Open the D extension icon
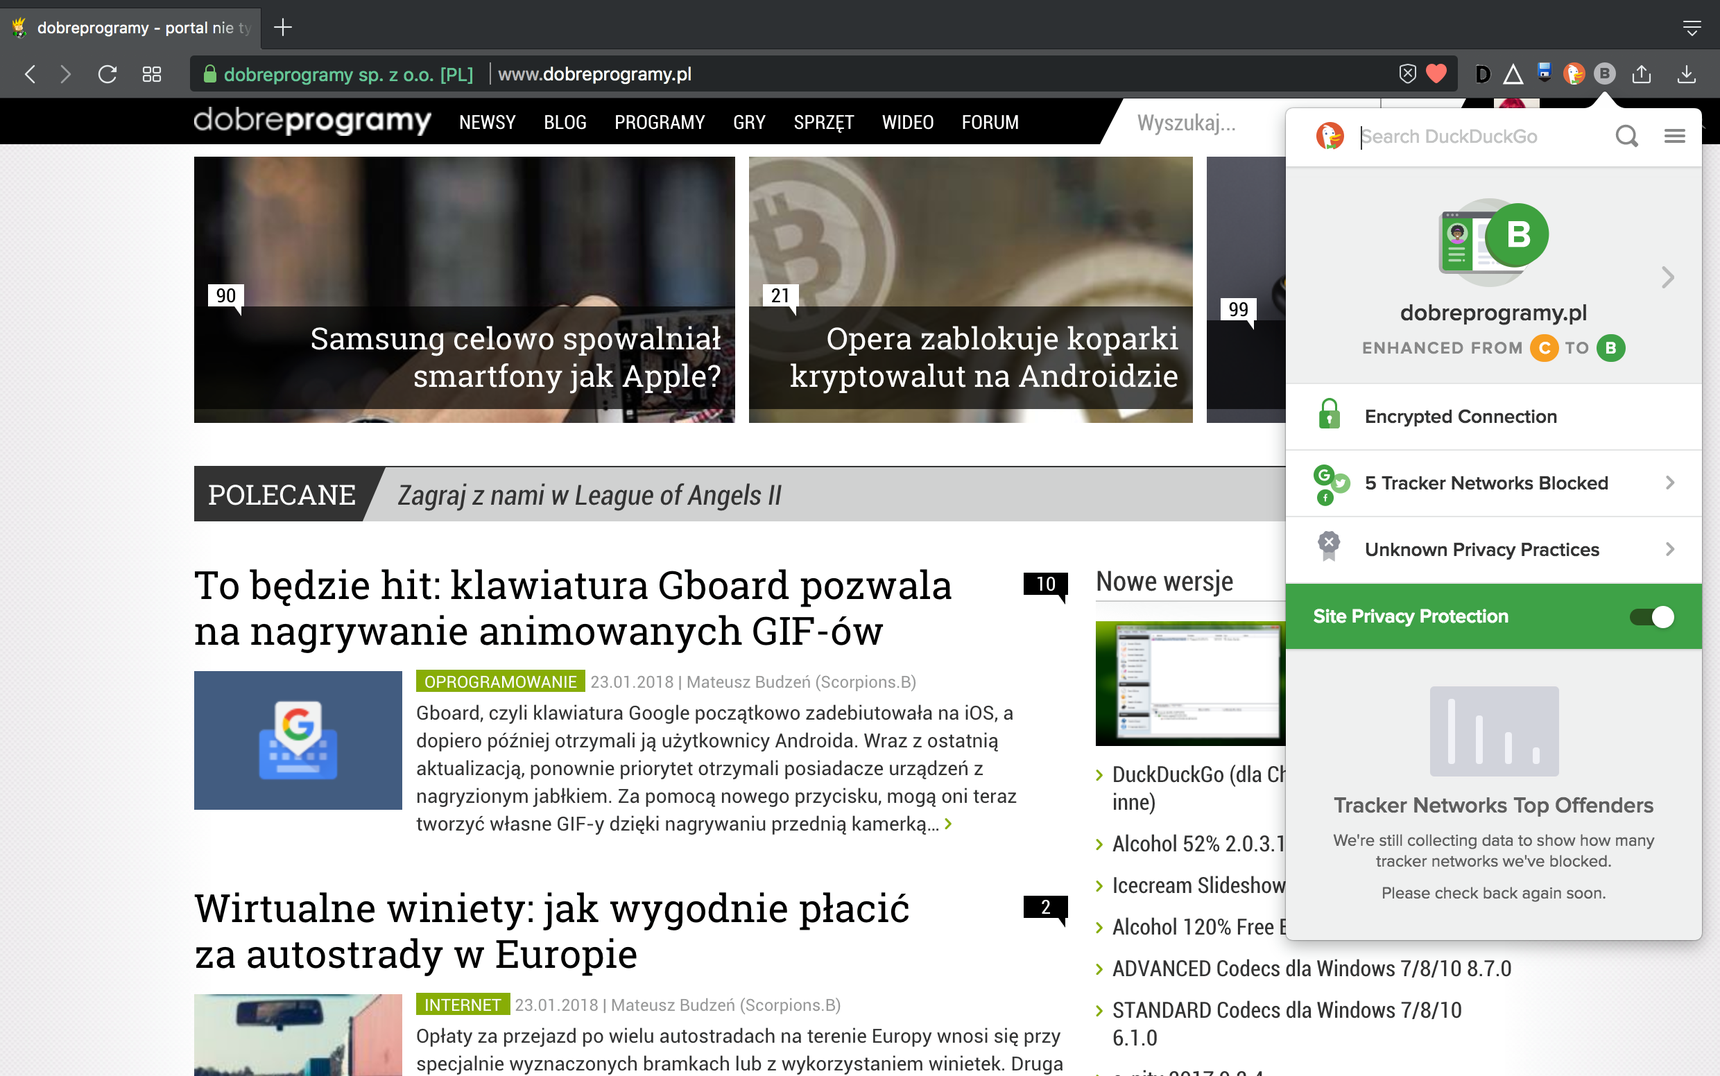The height and width of the screenshot is (1076, 1720). (x=1483, y=74)
